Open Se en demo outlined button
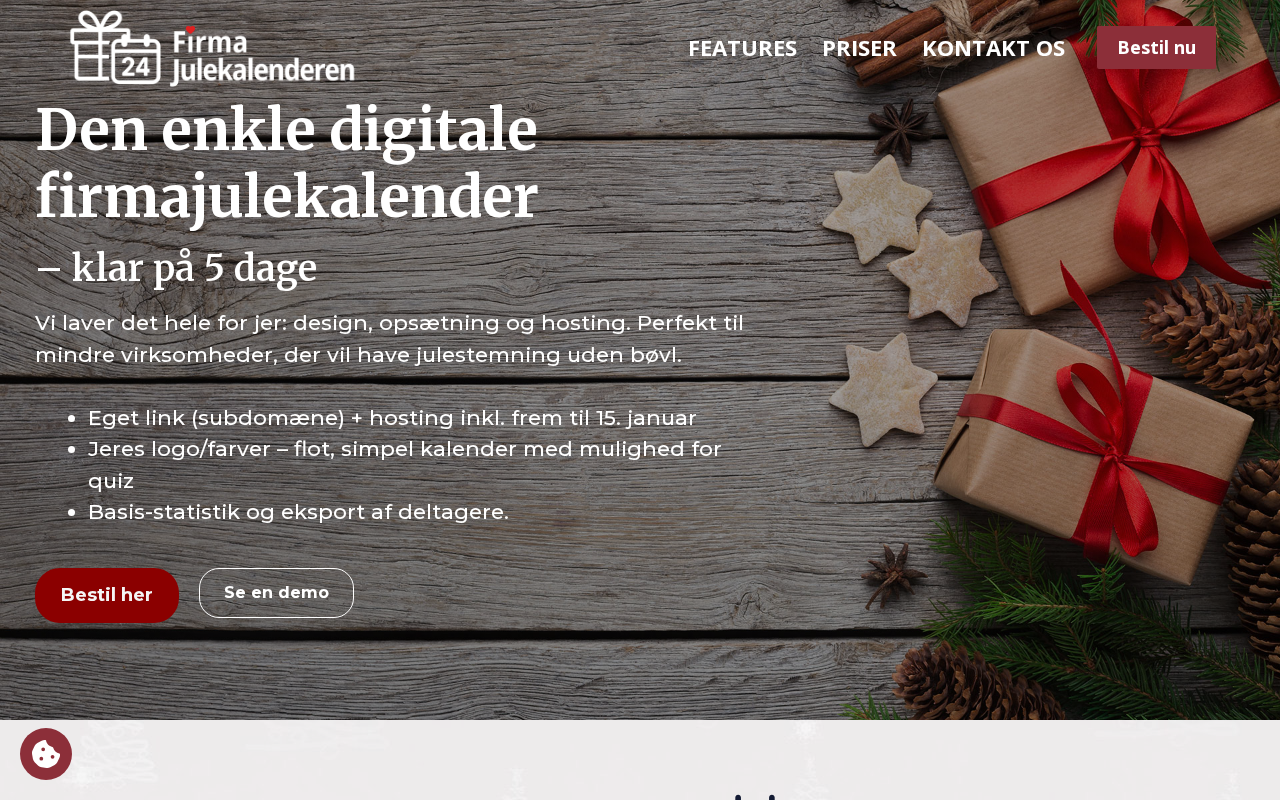Image resolution: width=1280 pixels, height=800 pixels. tap(276, 593)
